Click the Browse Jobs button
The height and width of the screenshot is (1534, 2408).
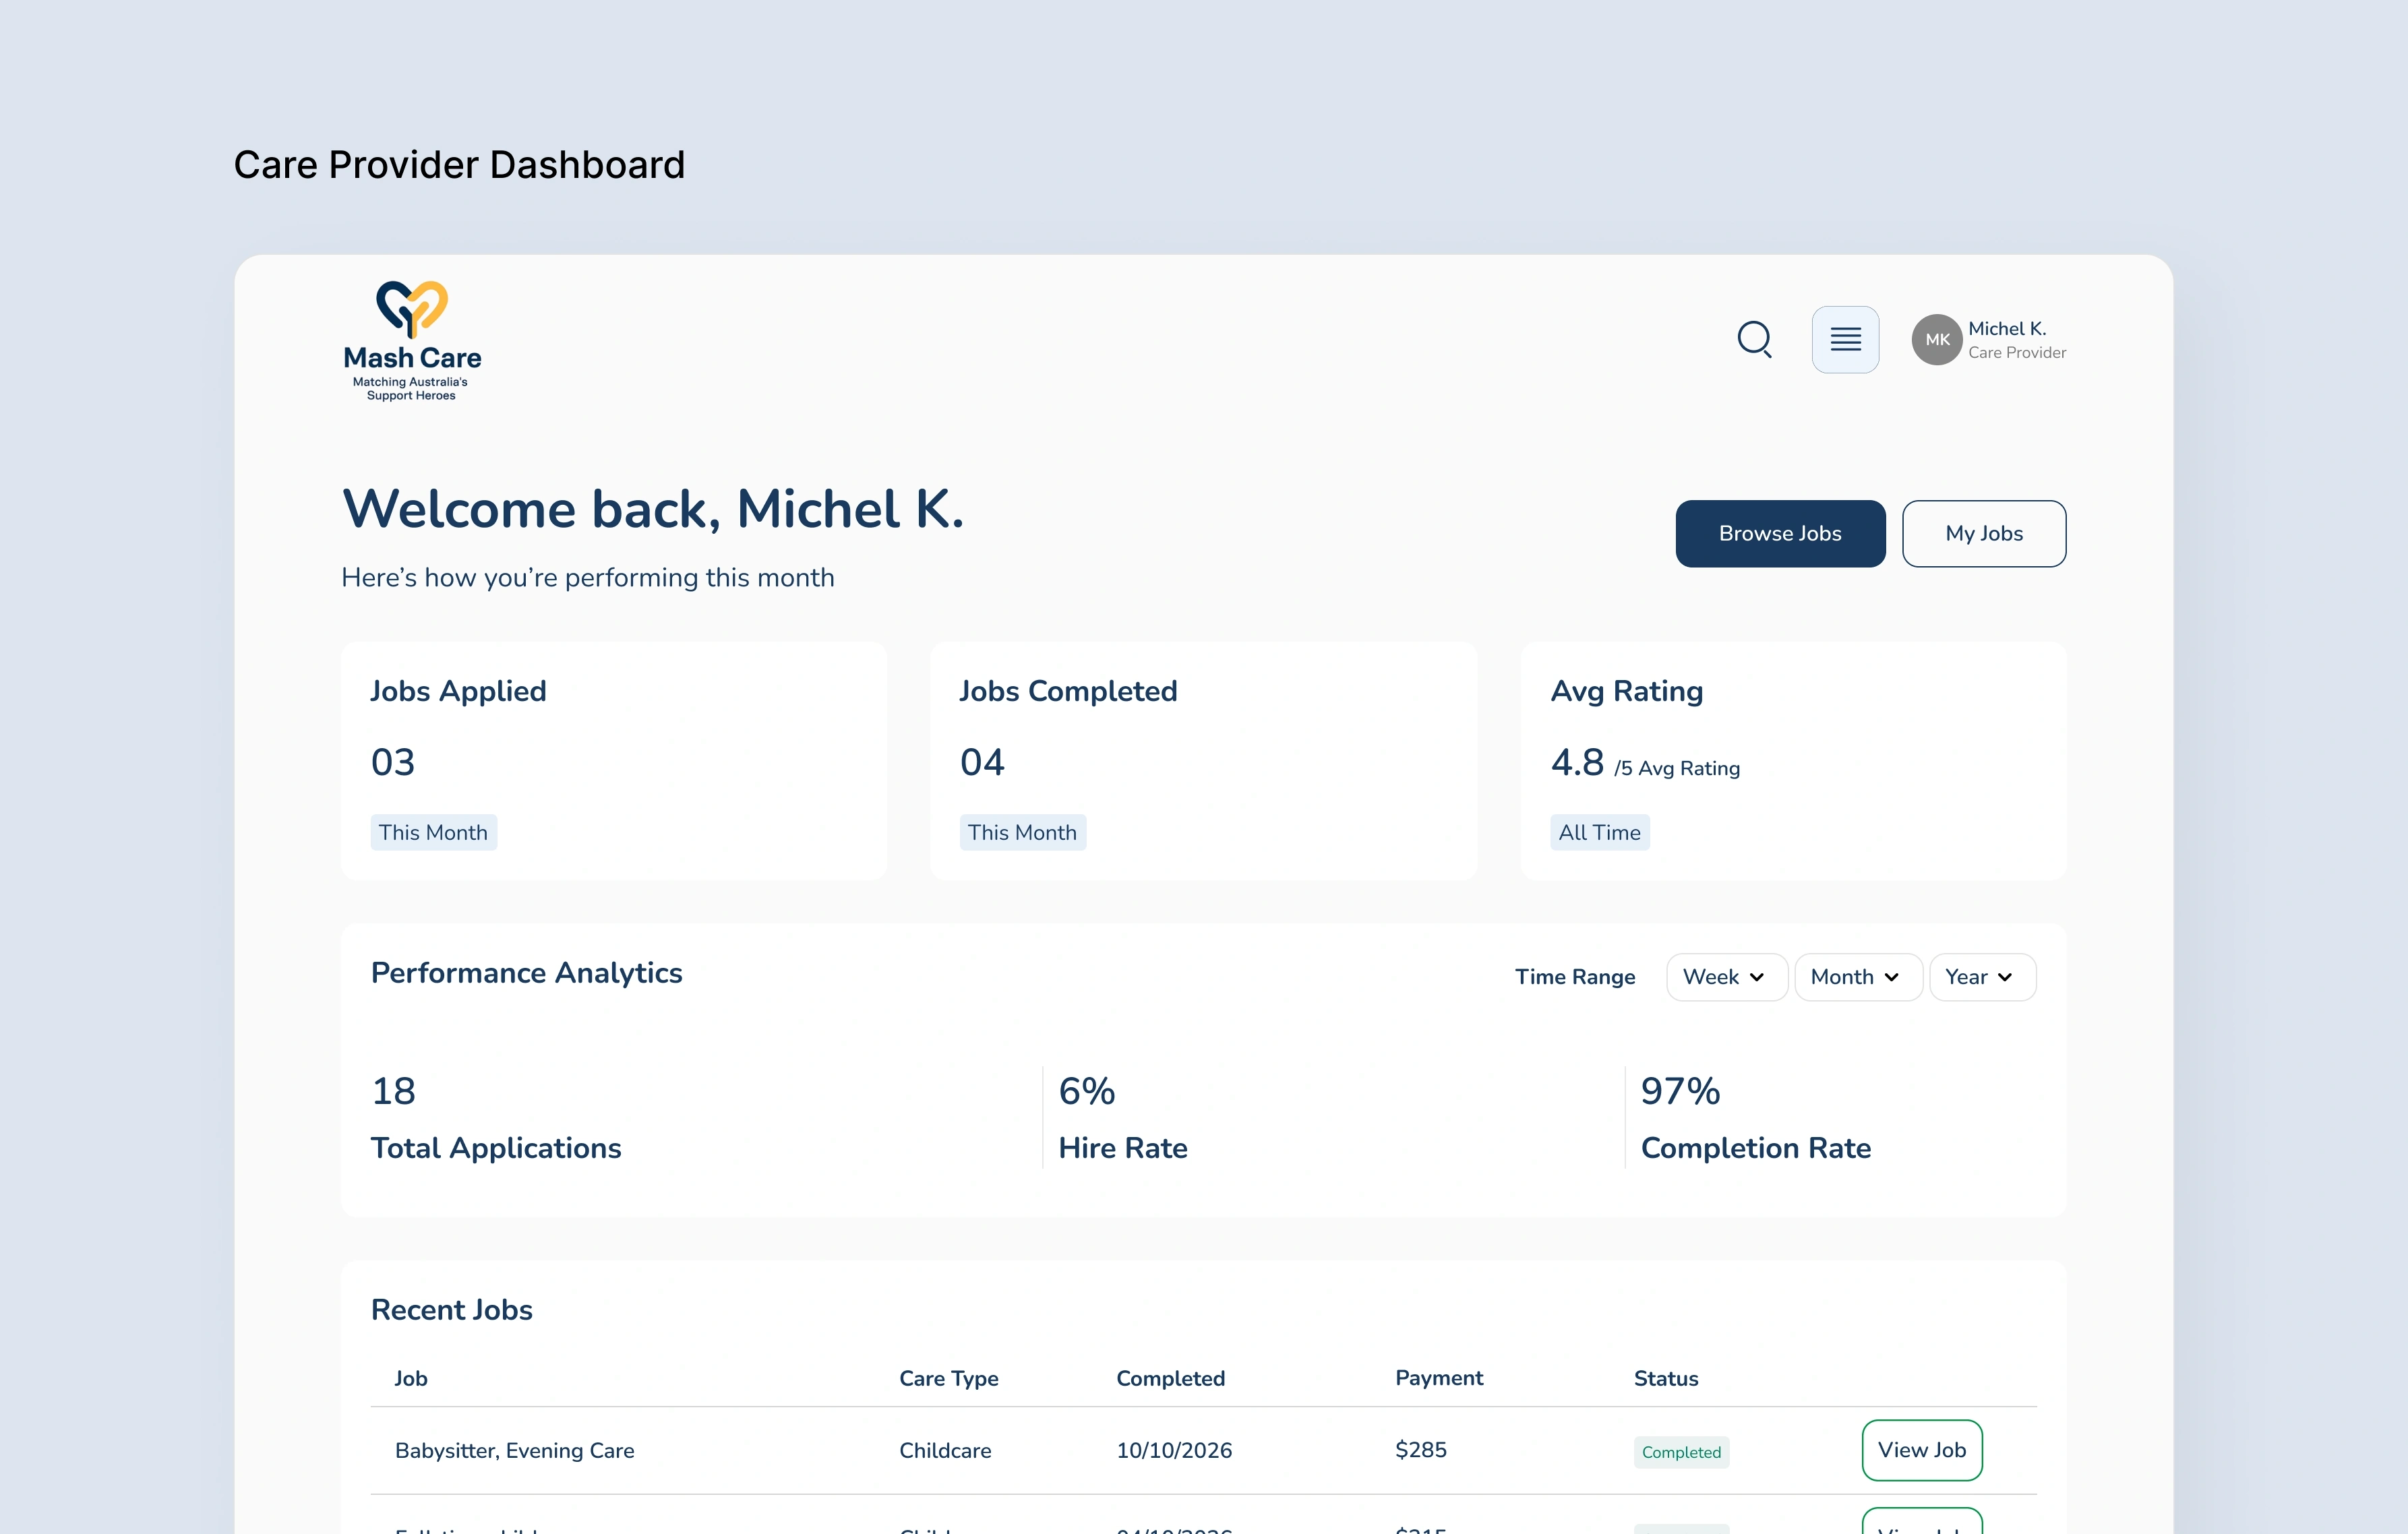[x=1780, y=533]
